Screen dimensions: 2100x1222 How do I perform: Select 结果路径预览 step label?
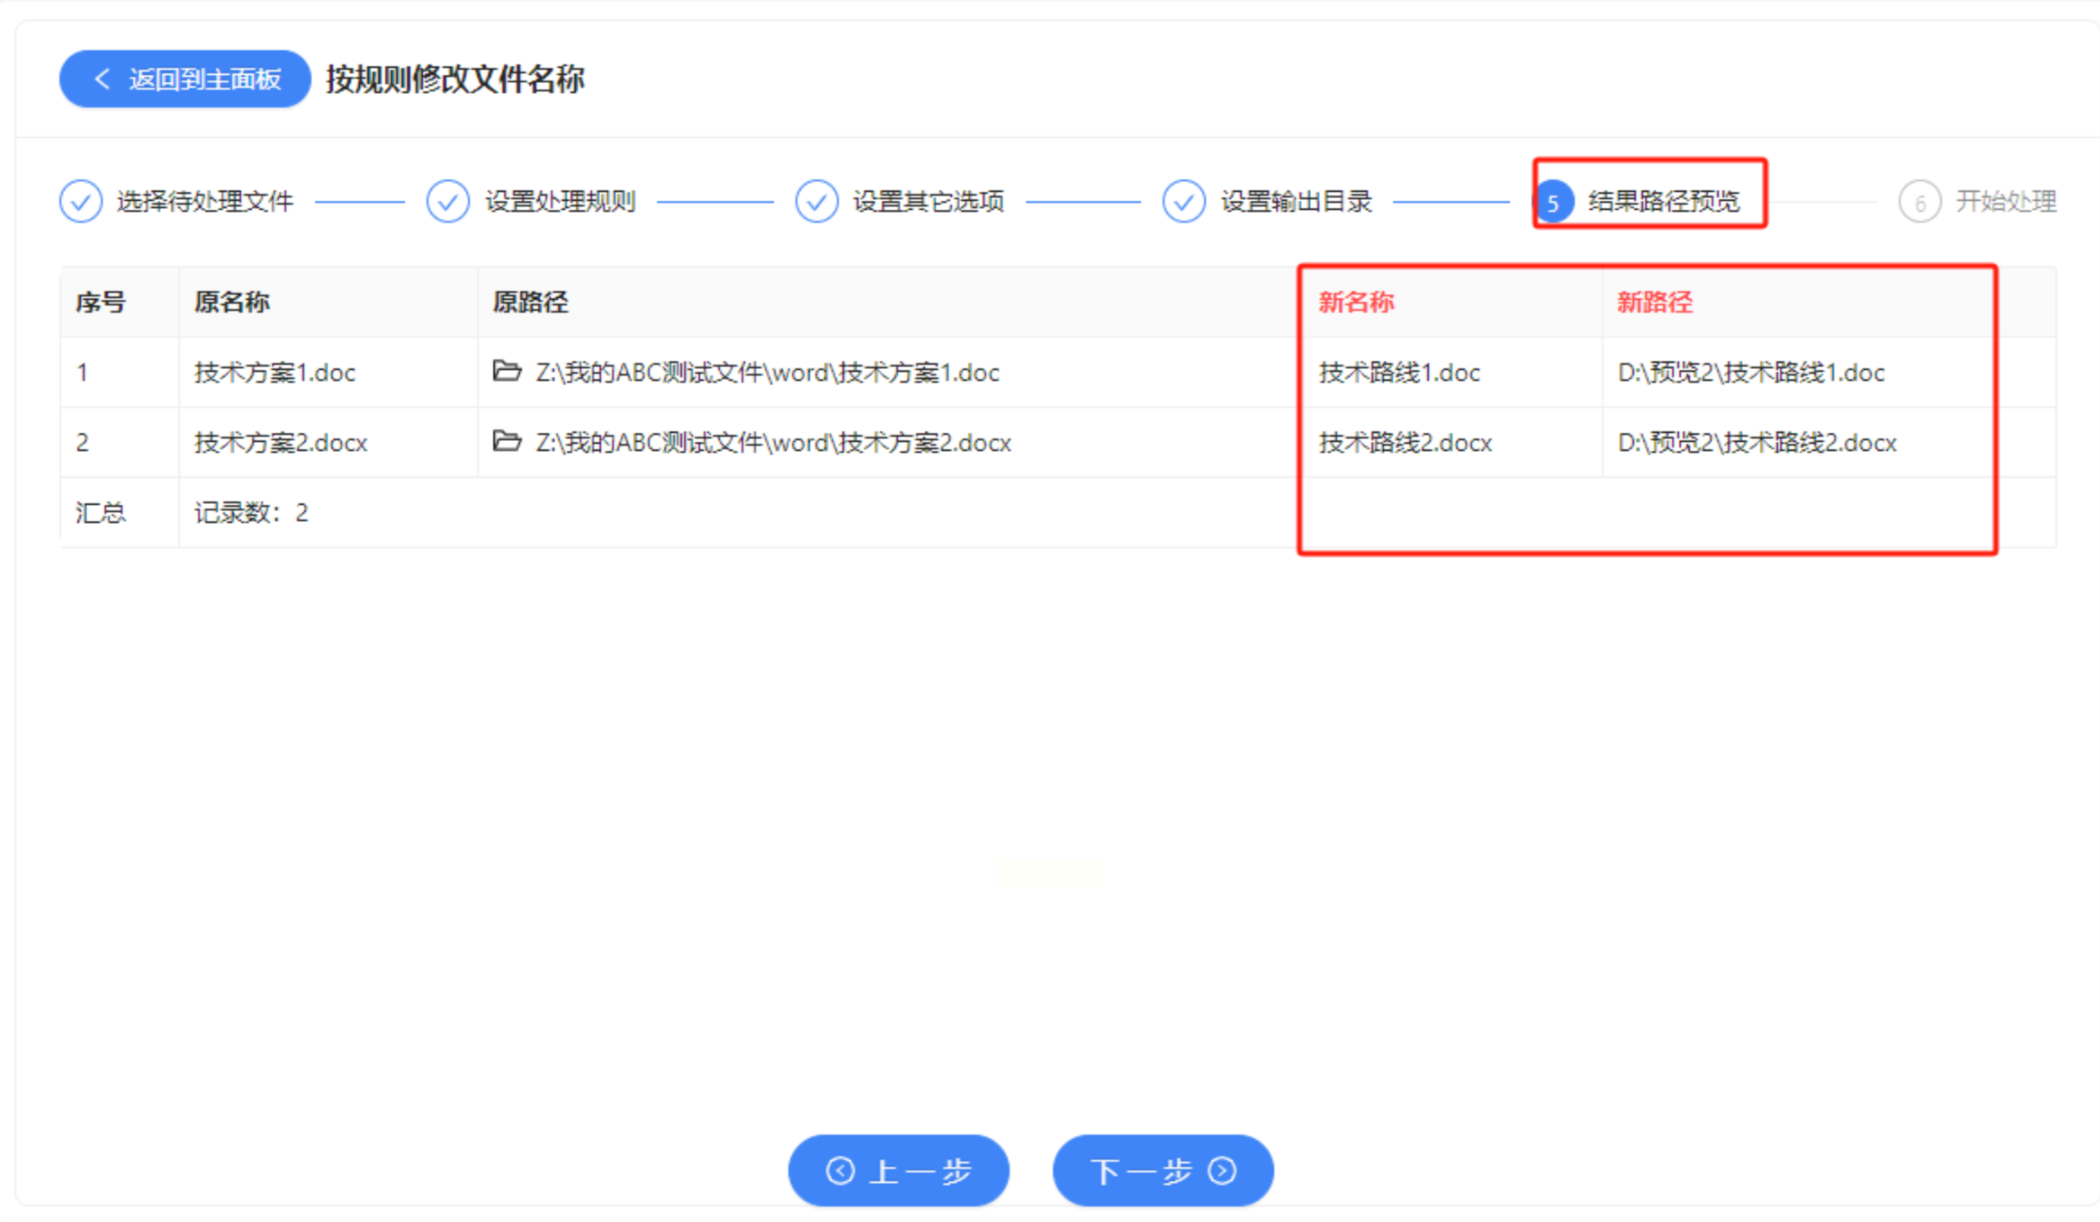click(x=1664, y=201)
